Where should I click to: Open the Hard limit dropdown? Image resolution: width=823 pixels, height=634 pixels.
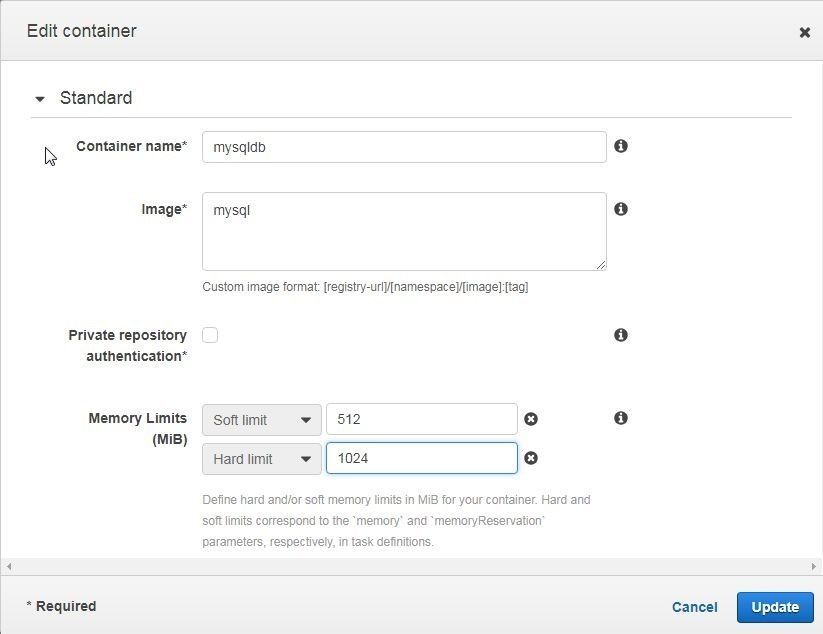click(261, 459)
